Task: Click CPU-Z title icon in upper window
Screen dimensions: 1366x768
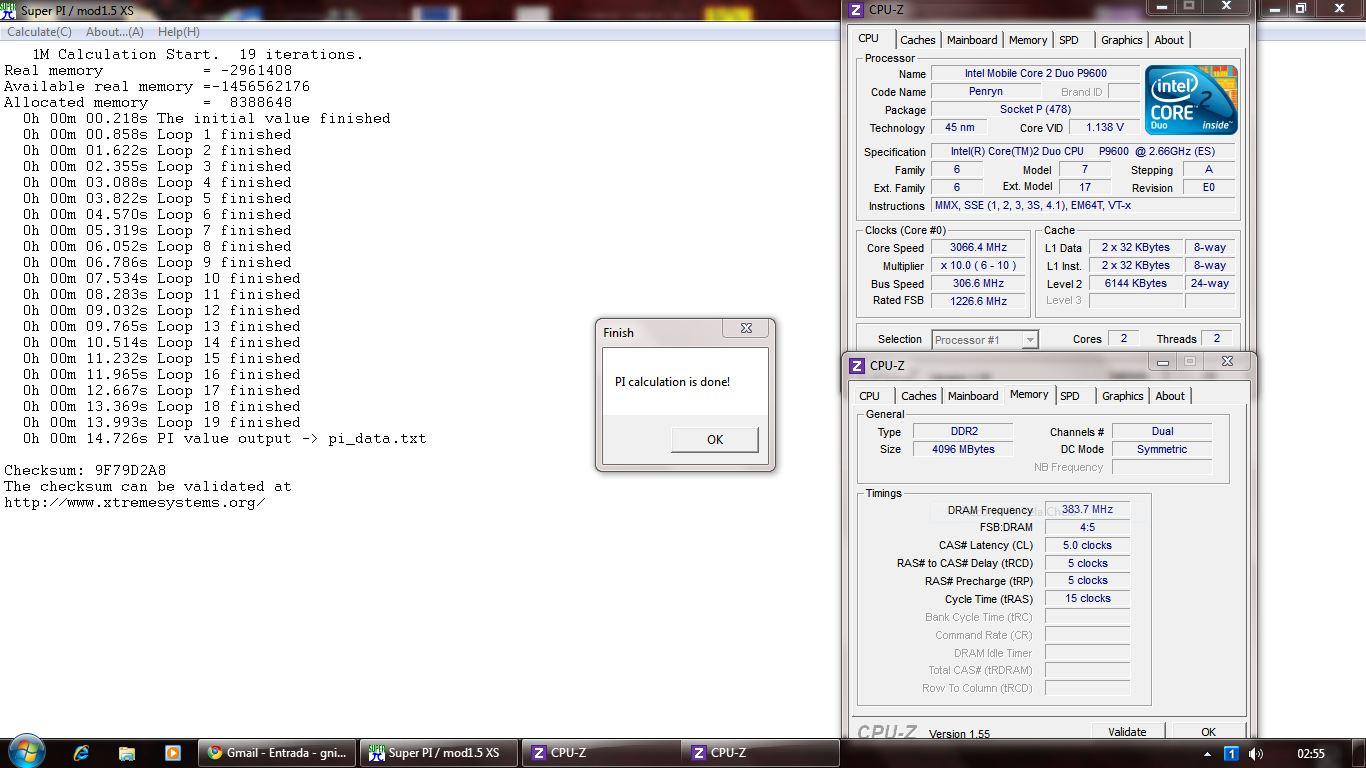Action: (x=855, y=10)
